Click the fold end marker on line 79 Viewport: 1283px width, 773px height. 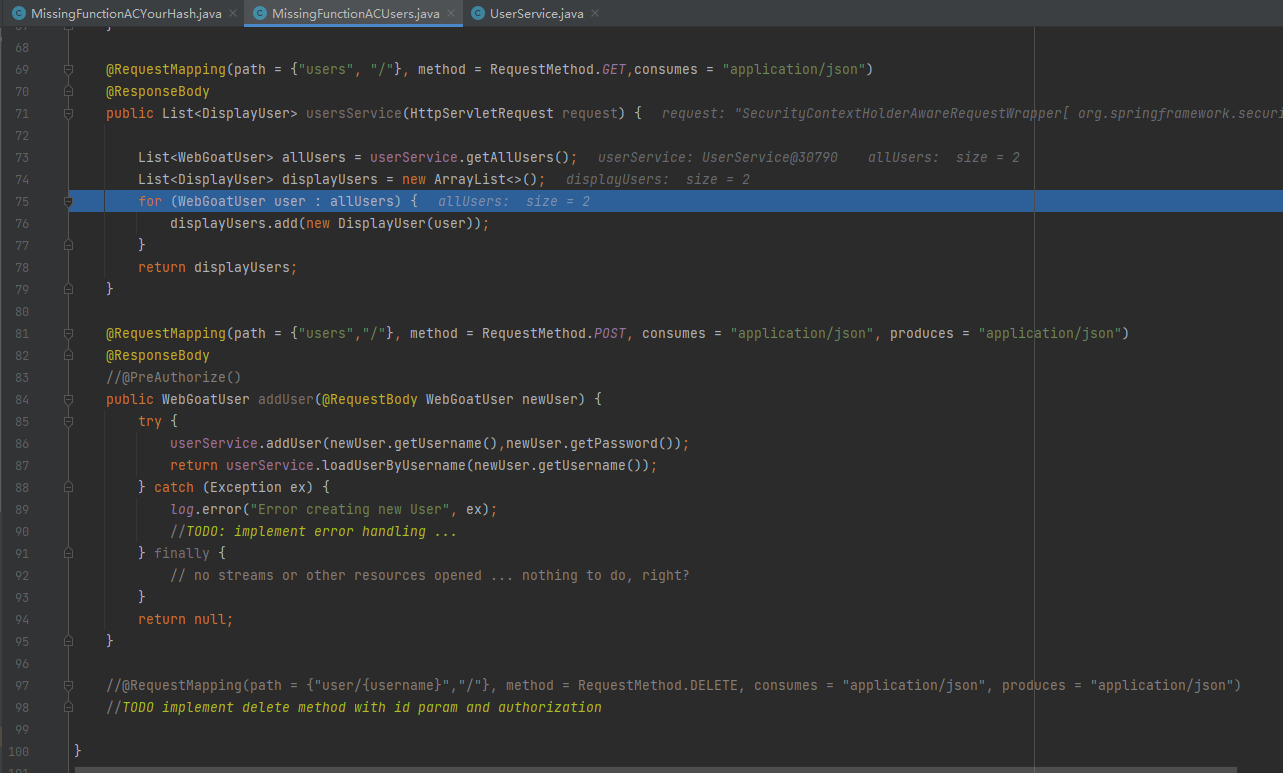pos(68,290)
